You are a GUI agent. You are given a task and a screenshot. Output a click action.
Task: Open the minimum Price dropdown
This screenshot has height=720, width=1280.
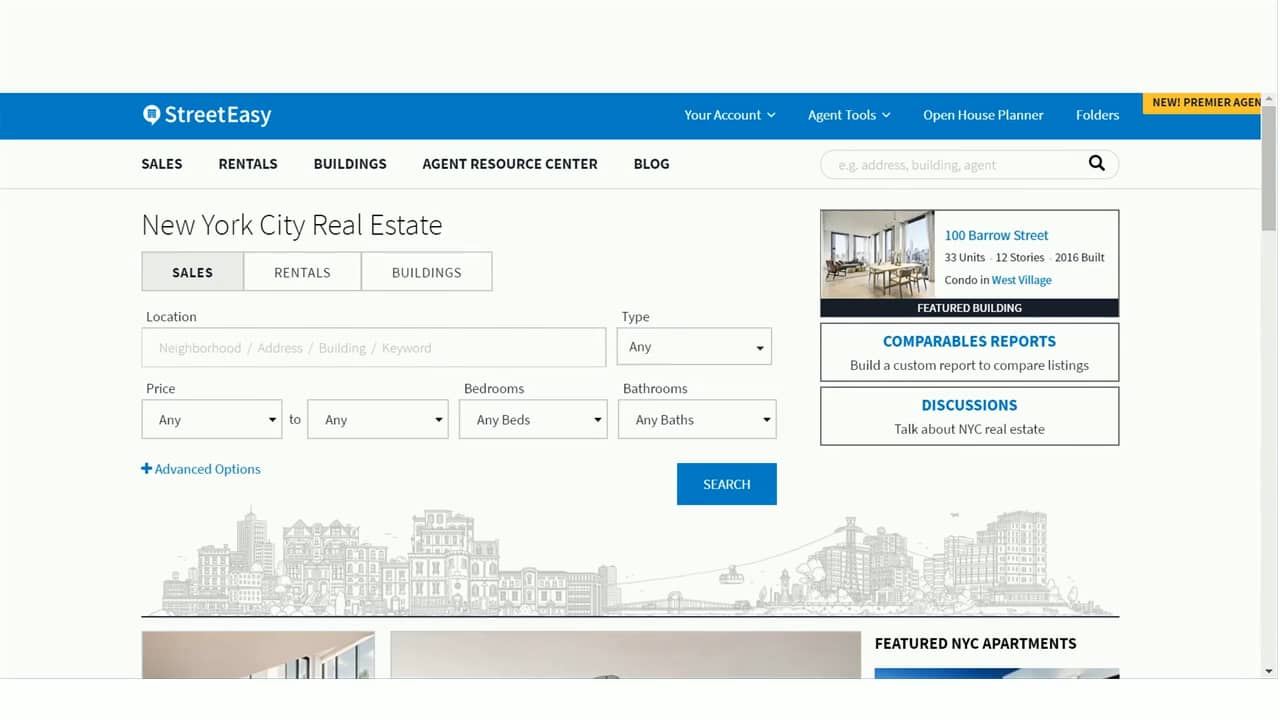pyautogui.click(x=212, y=420)
